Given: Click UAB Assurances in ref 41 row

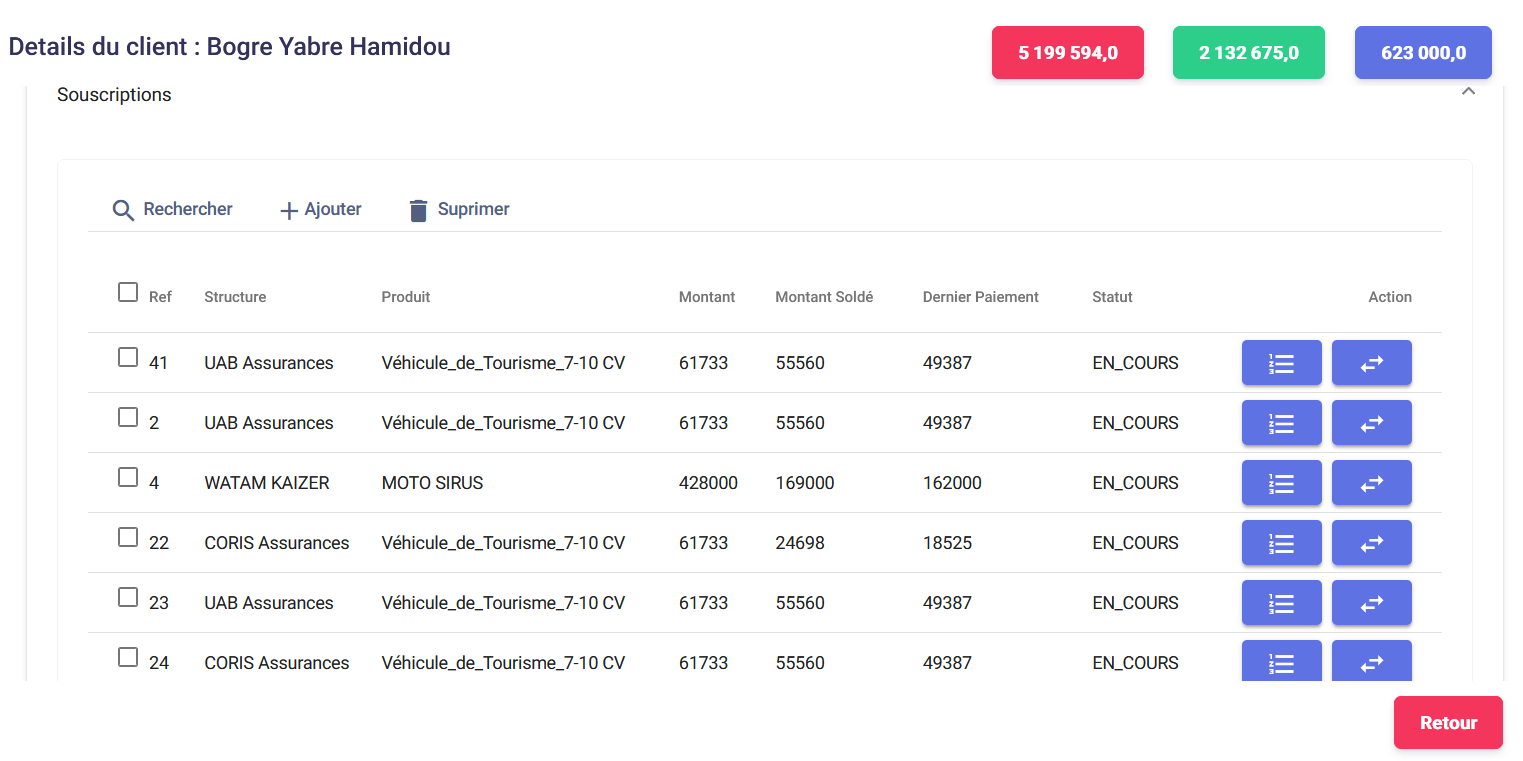Looking at the screenshot, I should click(x=269, y=363).
